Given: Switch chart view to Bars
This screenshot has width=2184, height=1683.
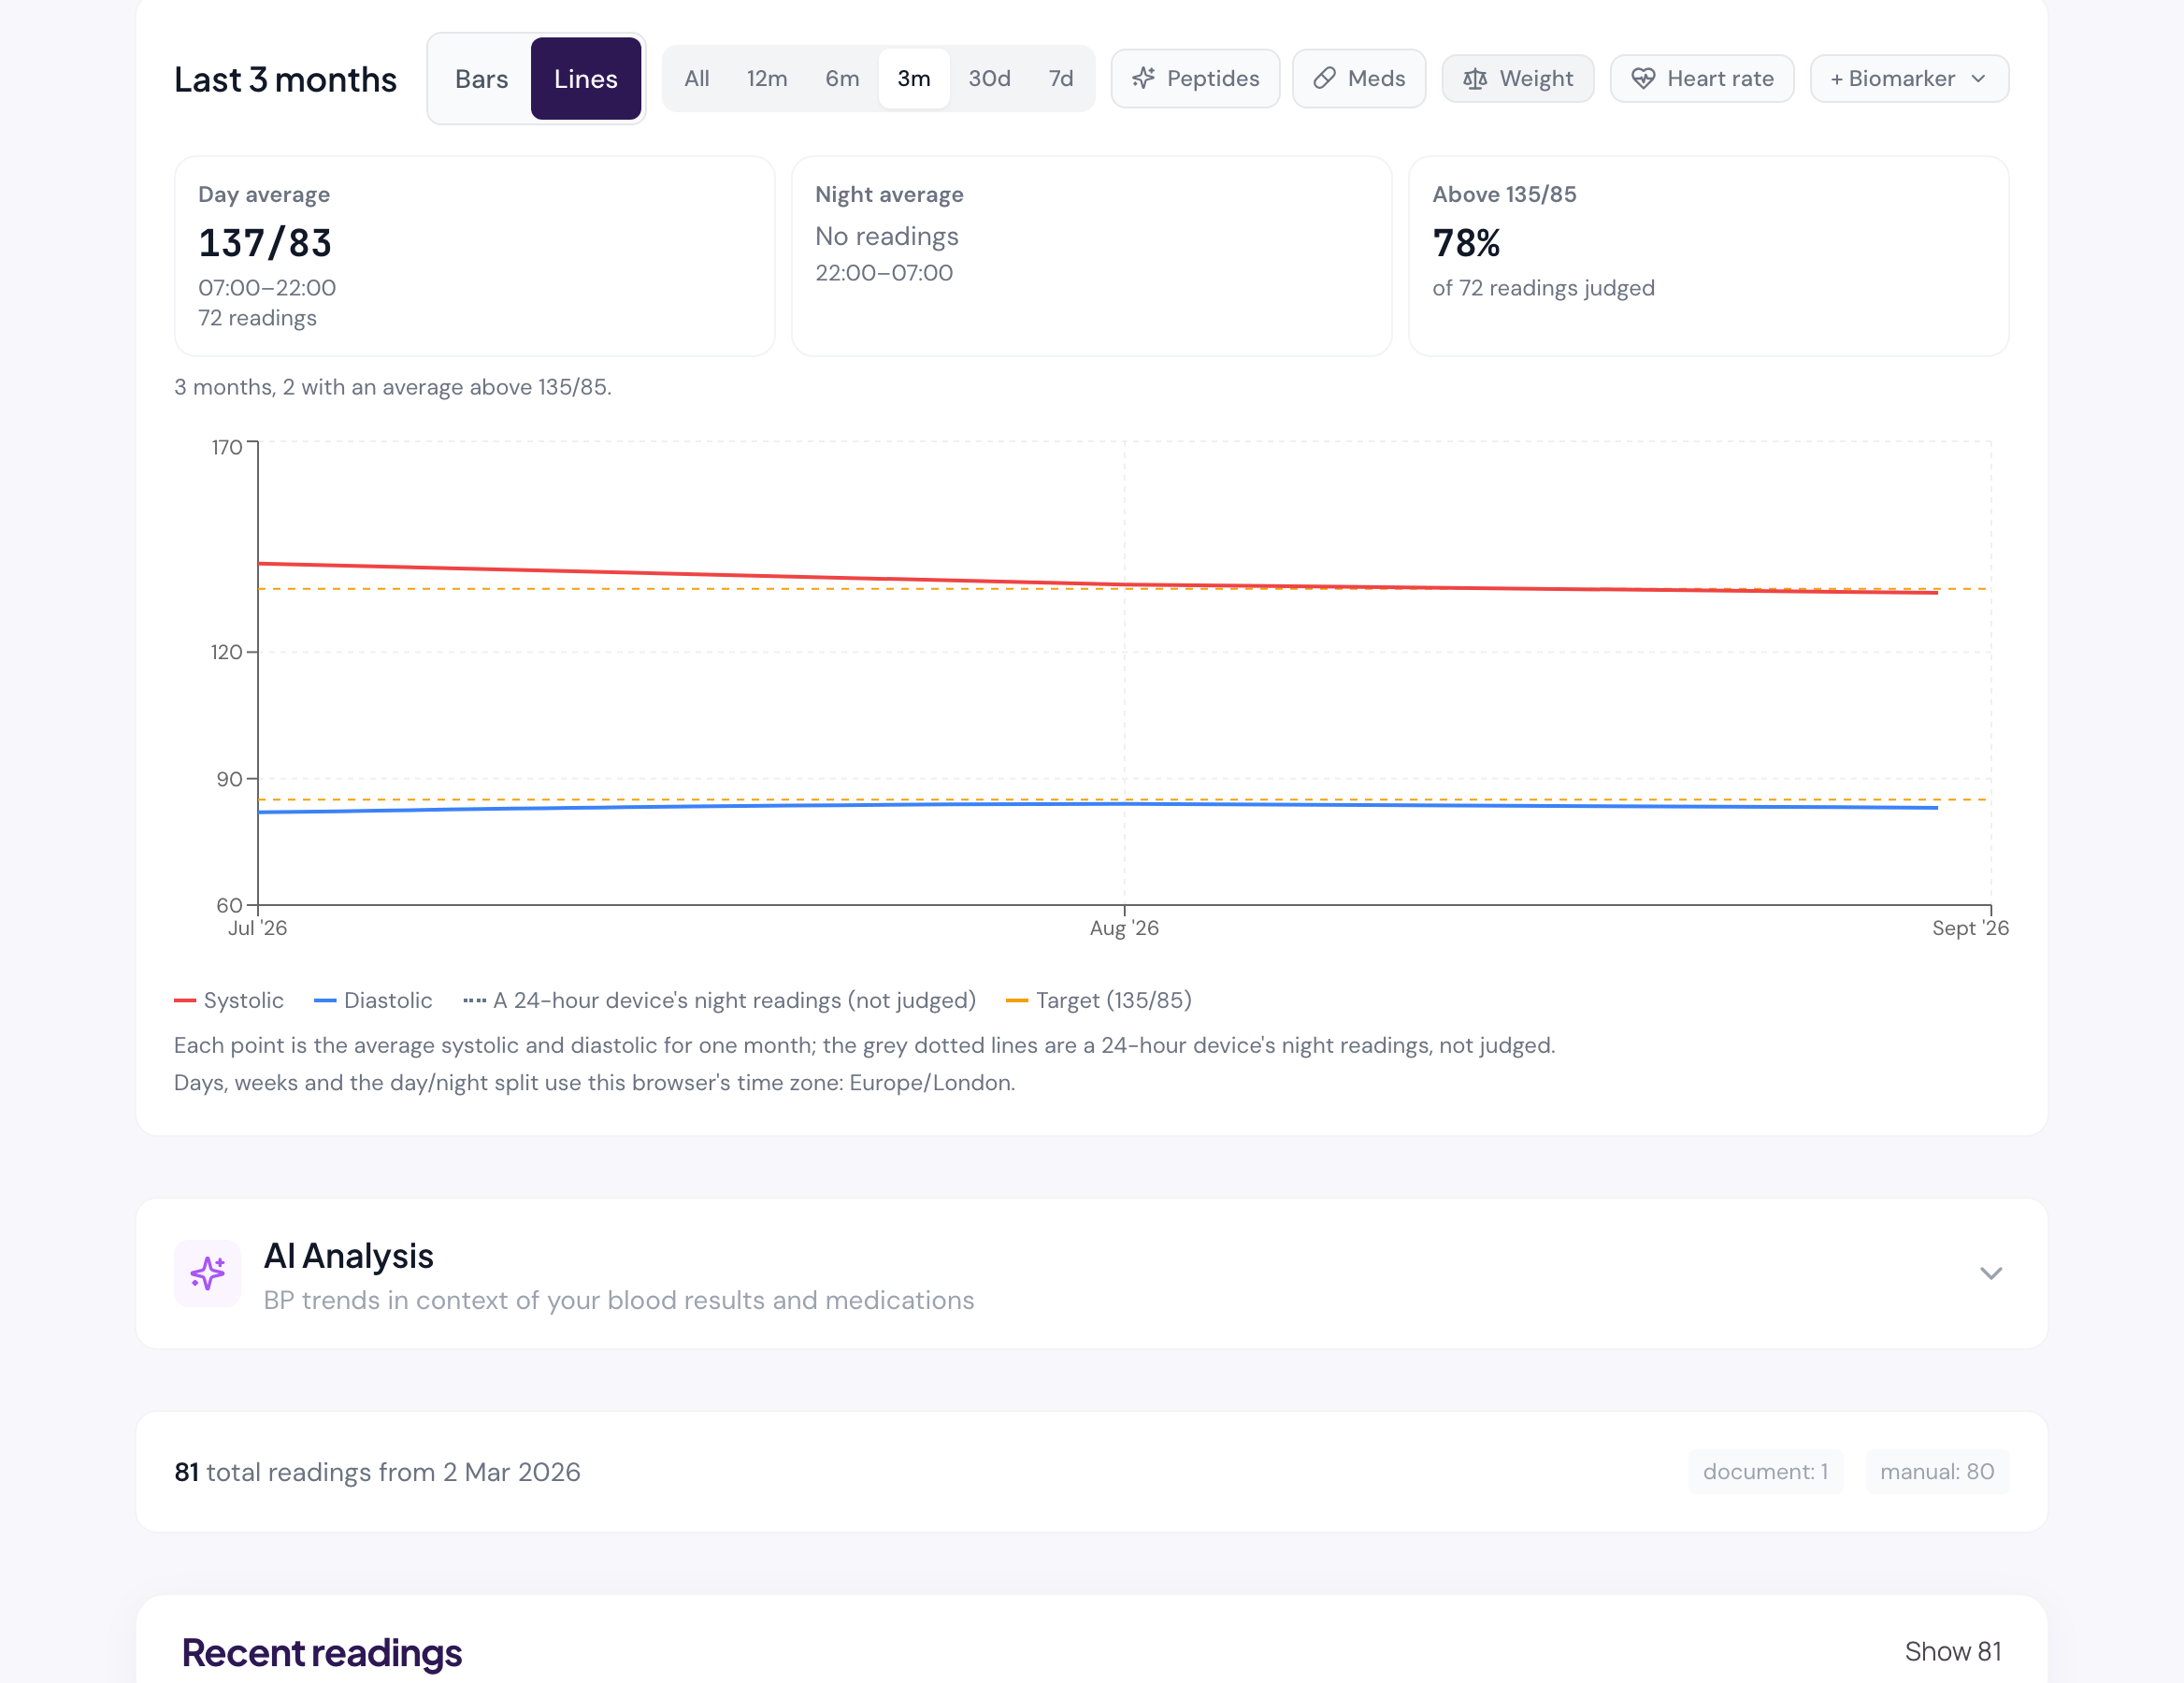Looking at the screenshot, I should click(481, 79).
